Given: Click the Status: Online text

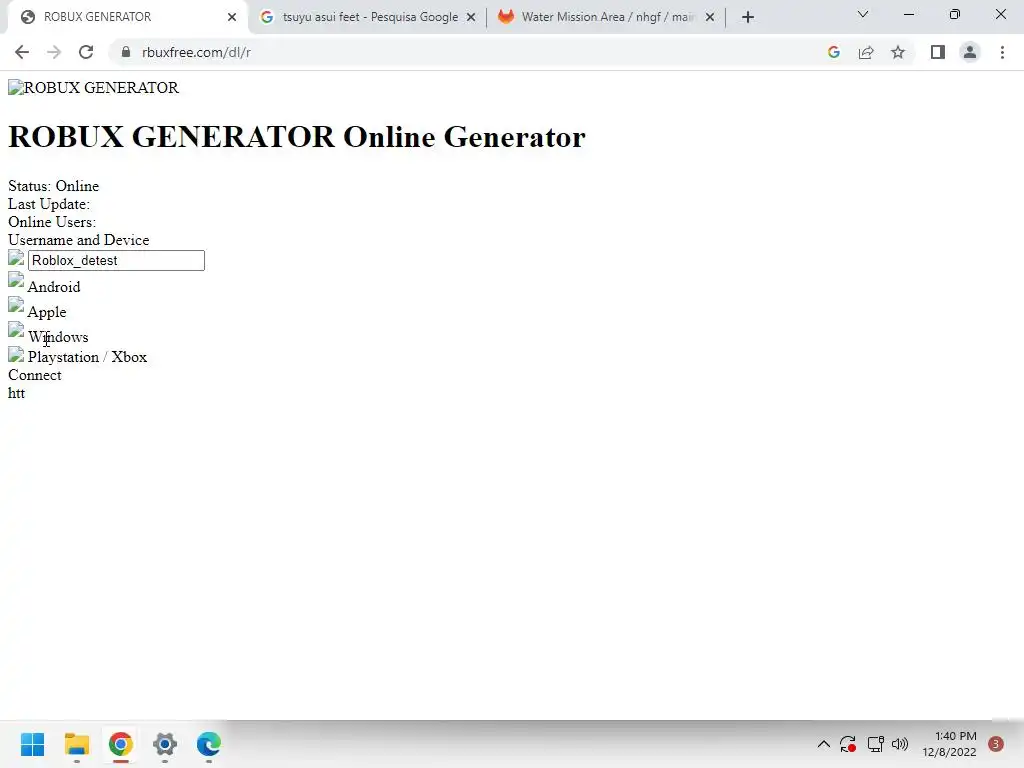Looking at the screenshot, I should tap(54, 186).
